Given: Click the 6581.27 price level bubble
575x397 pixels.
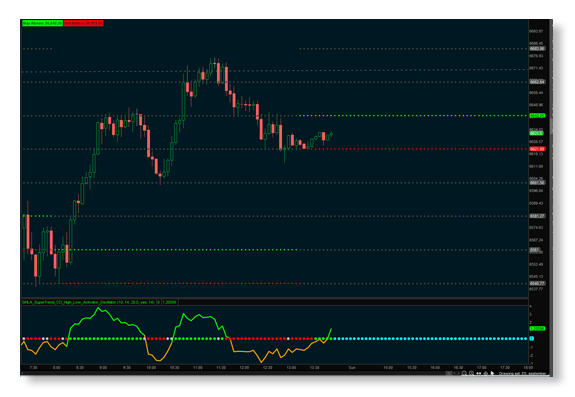Looking at the screenshot, I should pos(537,216).
